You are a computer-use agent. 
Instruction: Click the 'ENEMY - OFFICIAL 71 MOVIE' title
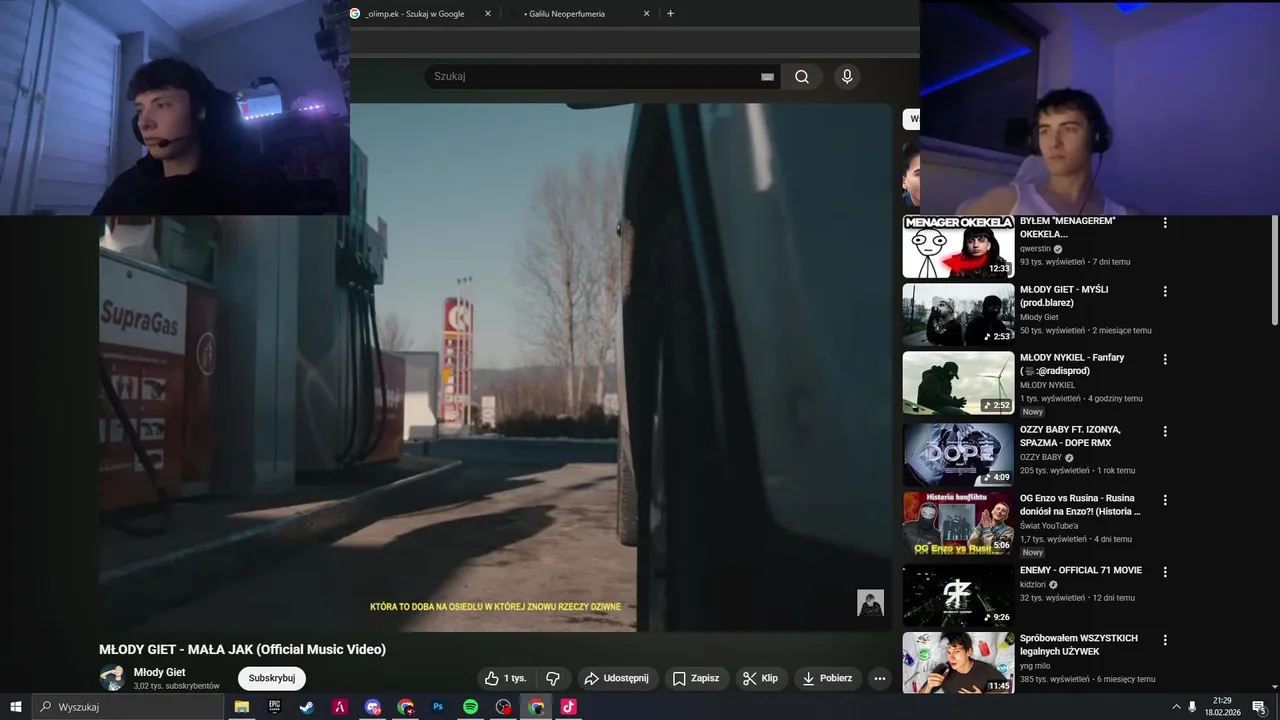1081,570
